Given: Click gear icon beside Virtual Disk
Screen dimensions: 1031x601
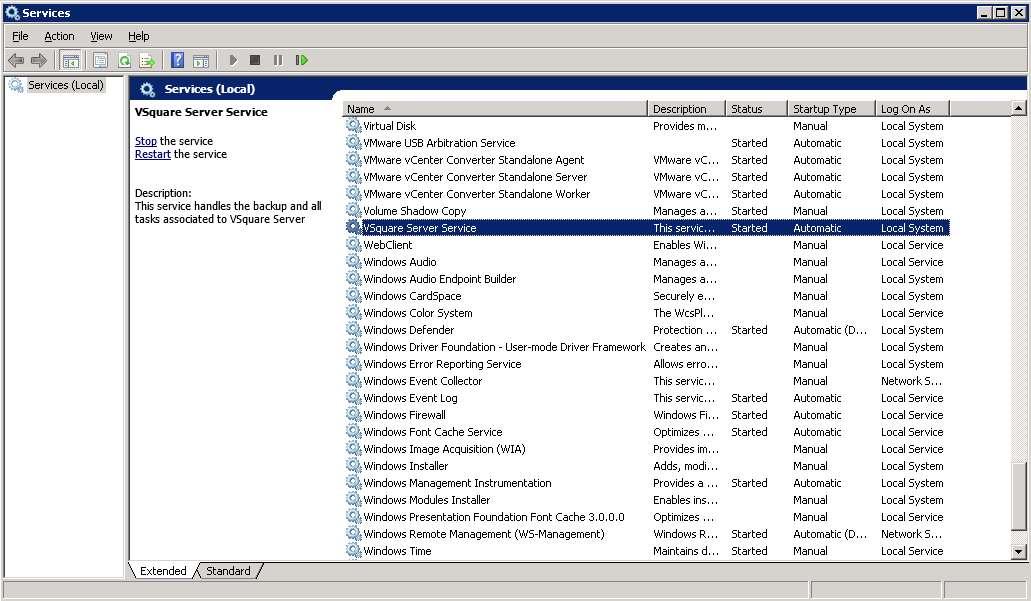Looking at the screenshot, I should point(353,125).
